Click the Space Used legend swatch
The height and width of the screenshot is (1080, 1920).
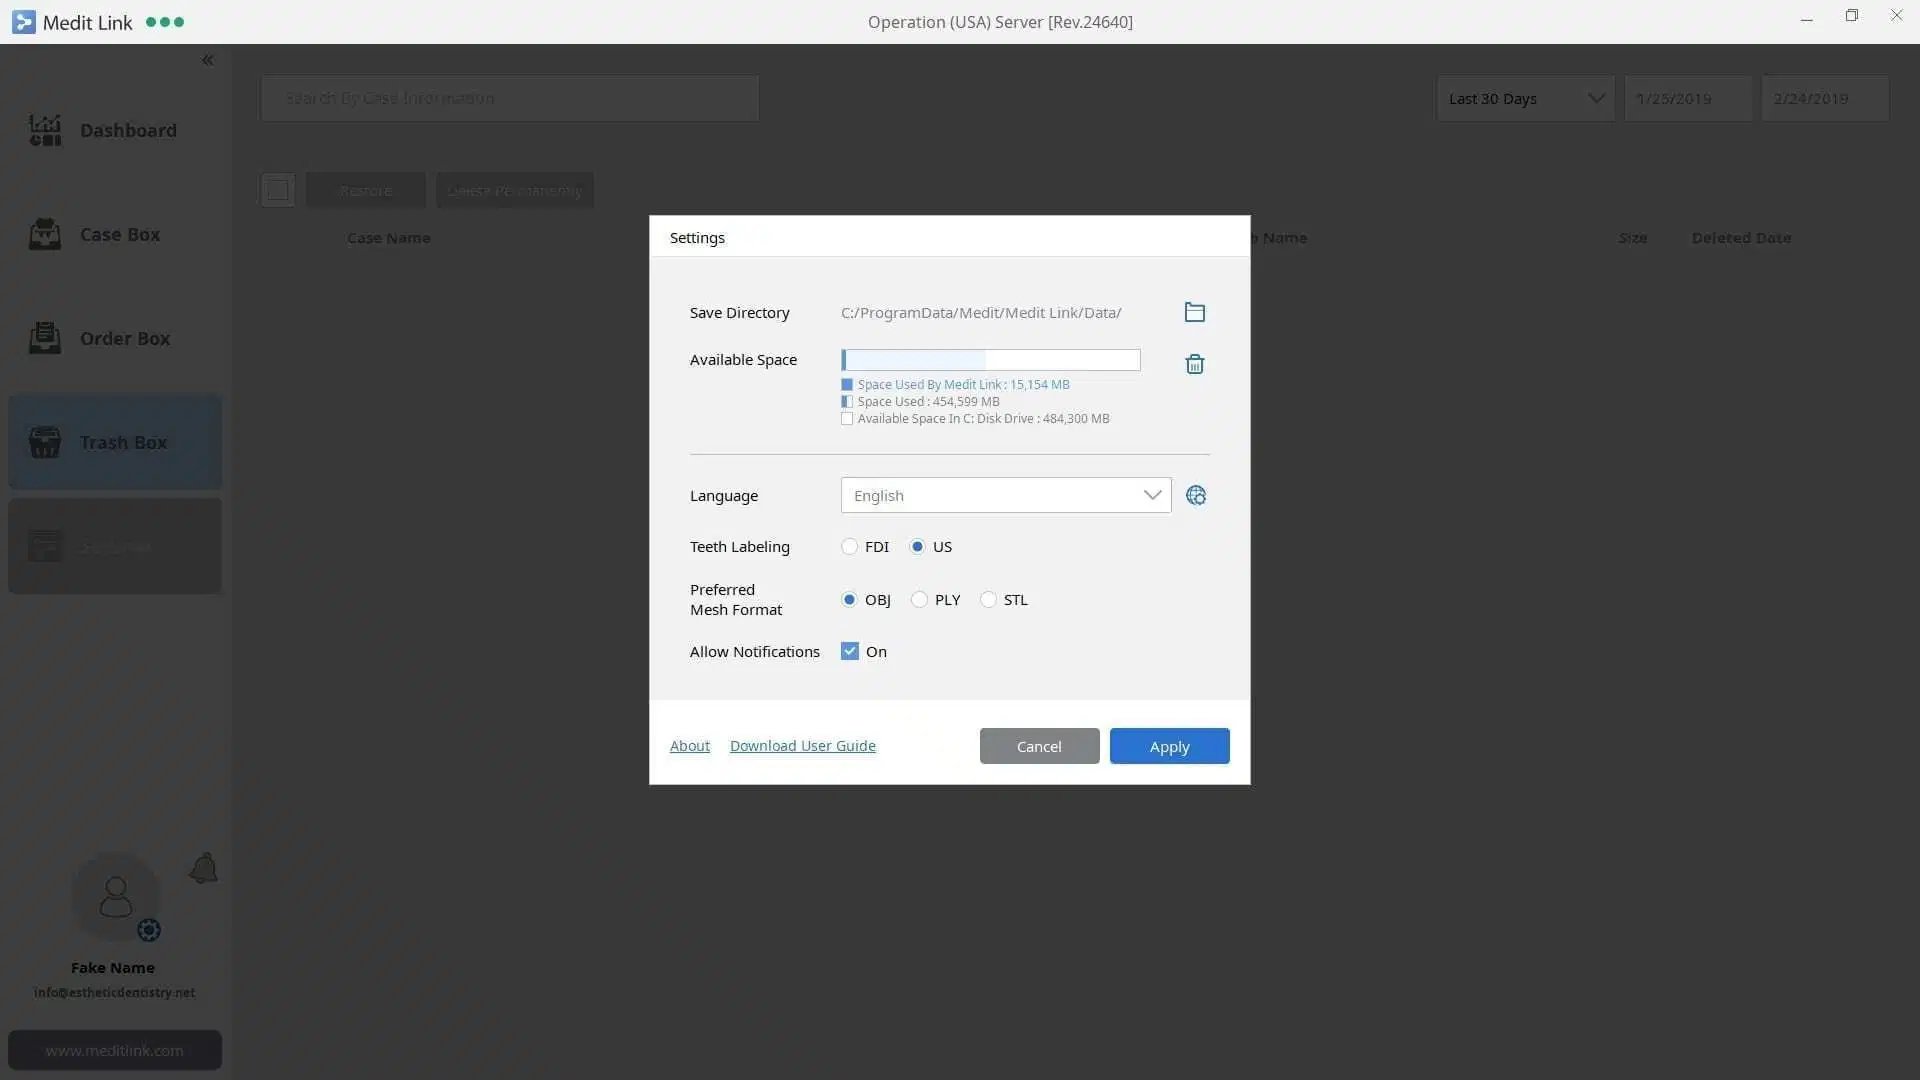pos(847,402)
